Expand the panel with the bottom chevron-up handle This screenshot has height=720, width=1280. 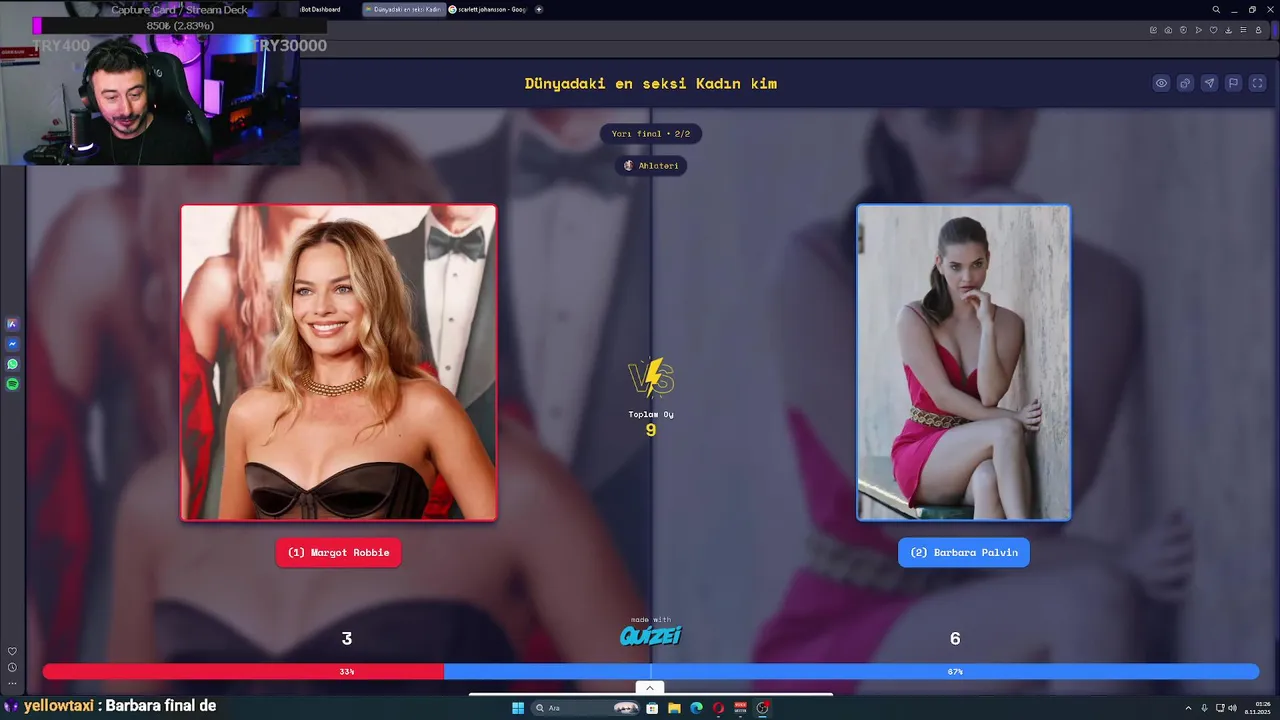(650, 688)
